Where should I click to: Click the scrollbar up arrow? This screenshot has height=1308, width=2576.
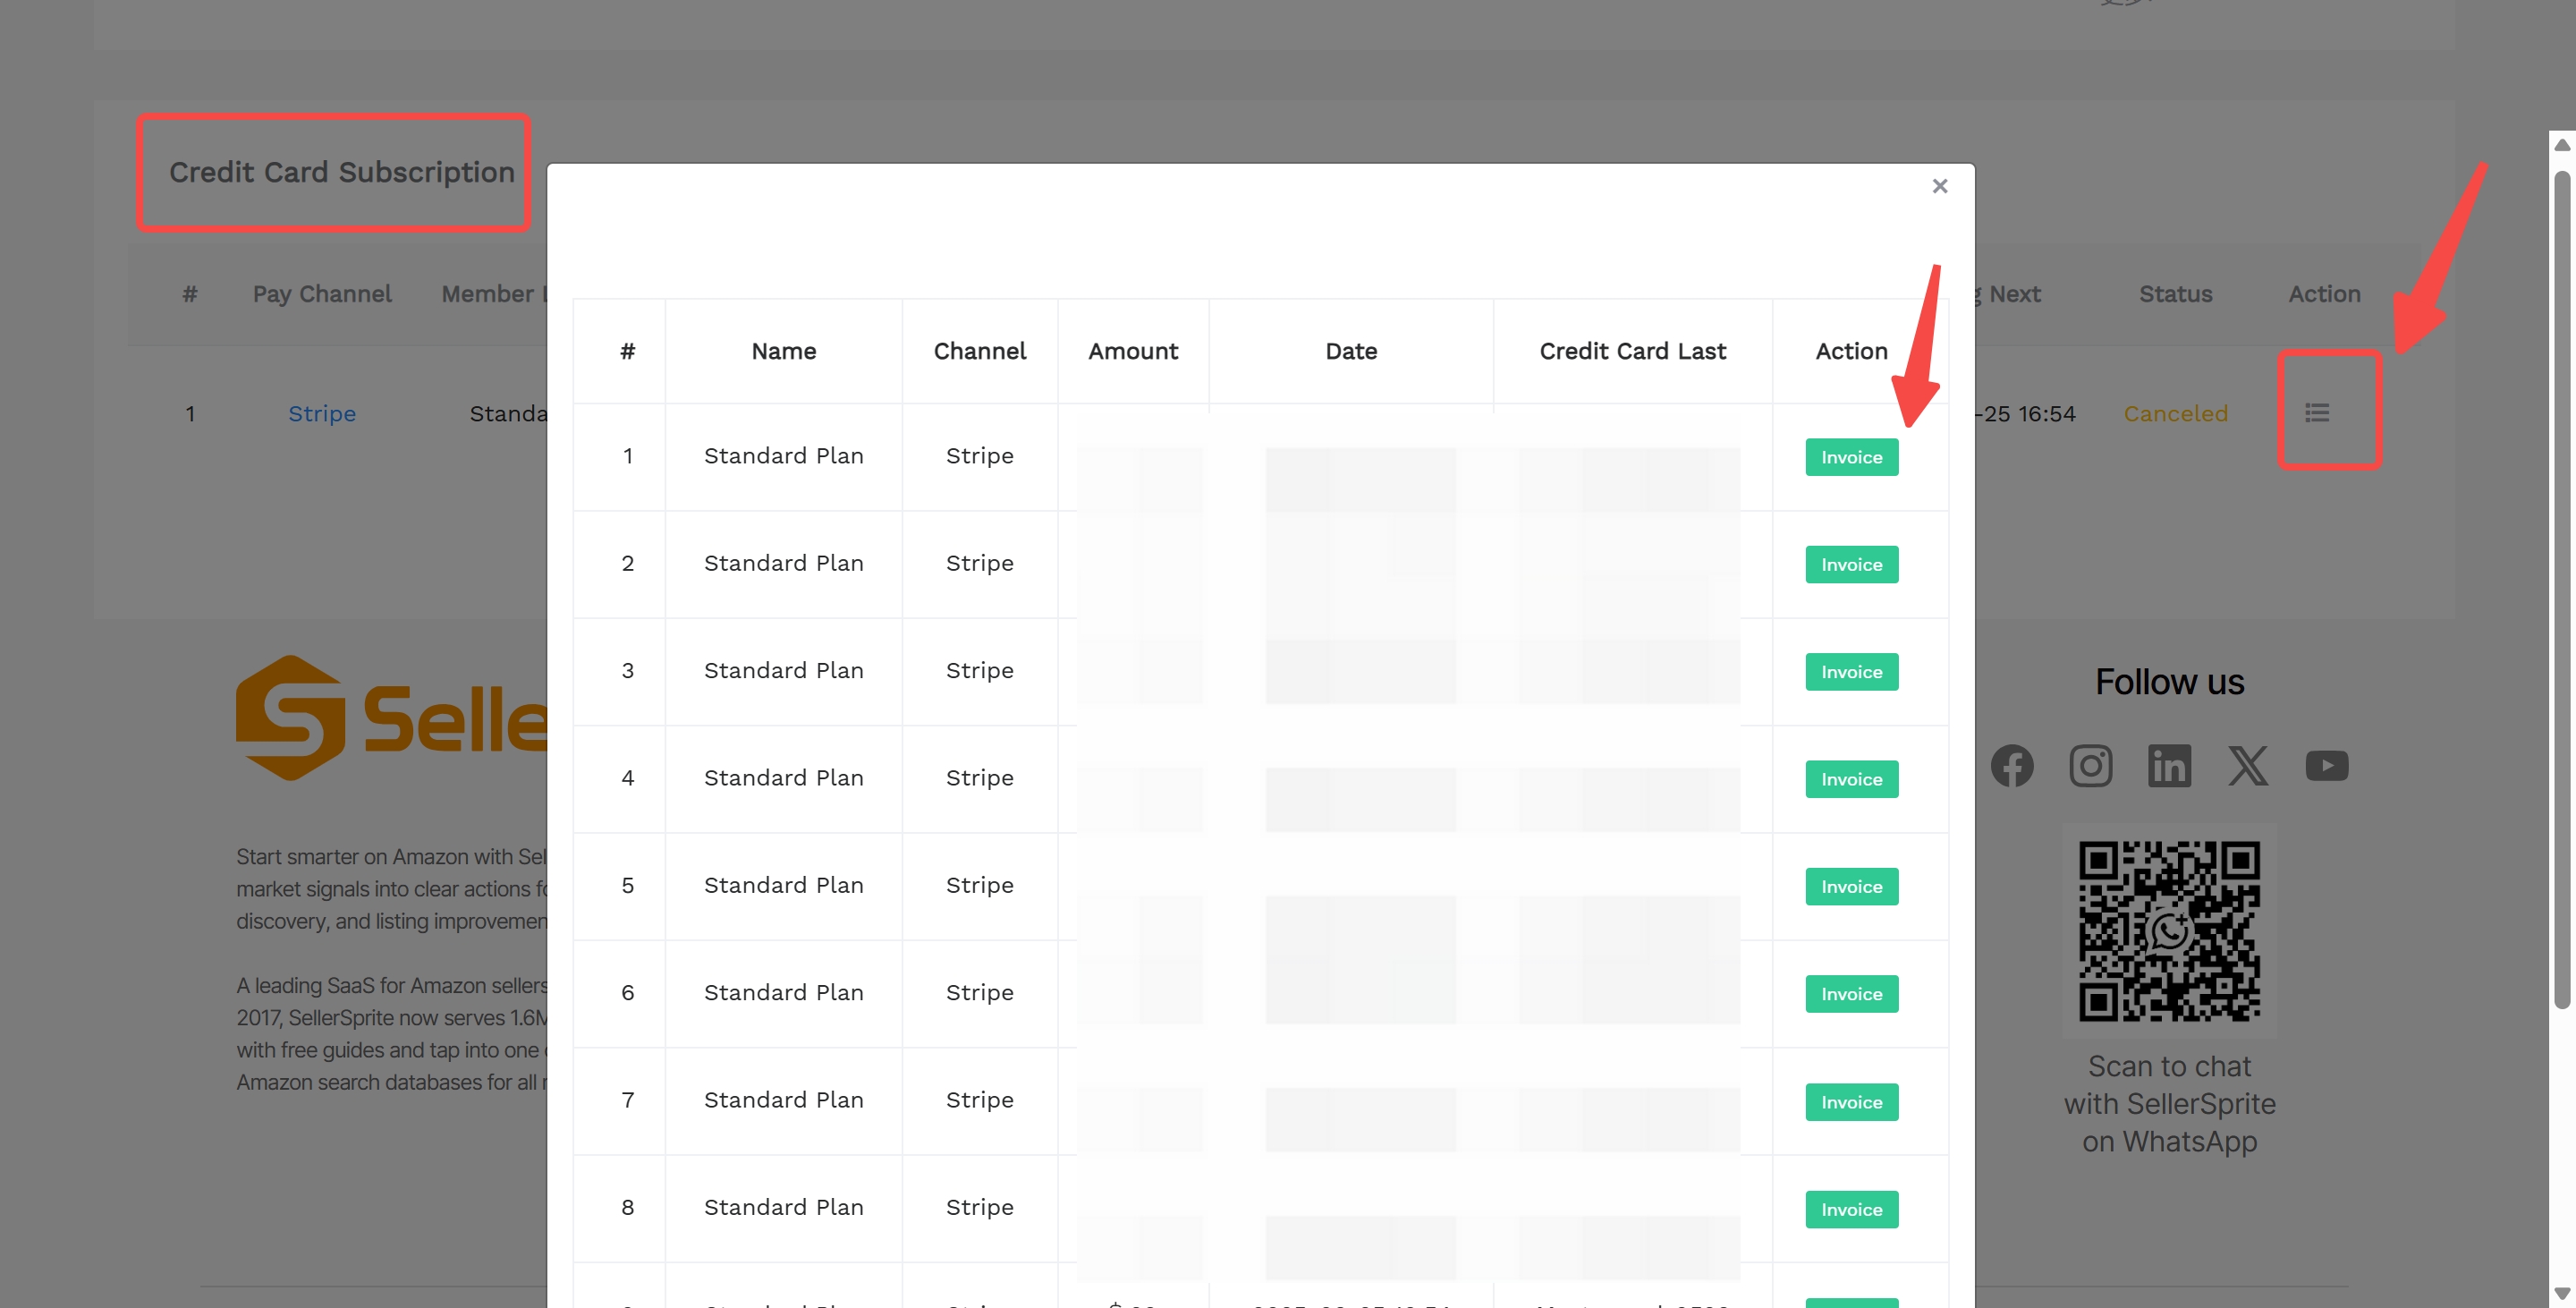click(2564, 143)
